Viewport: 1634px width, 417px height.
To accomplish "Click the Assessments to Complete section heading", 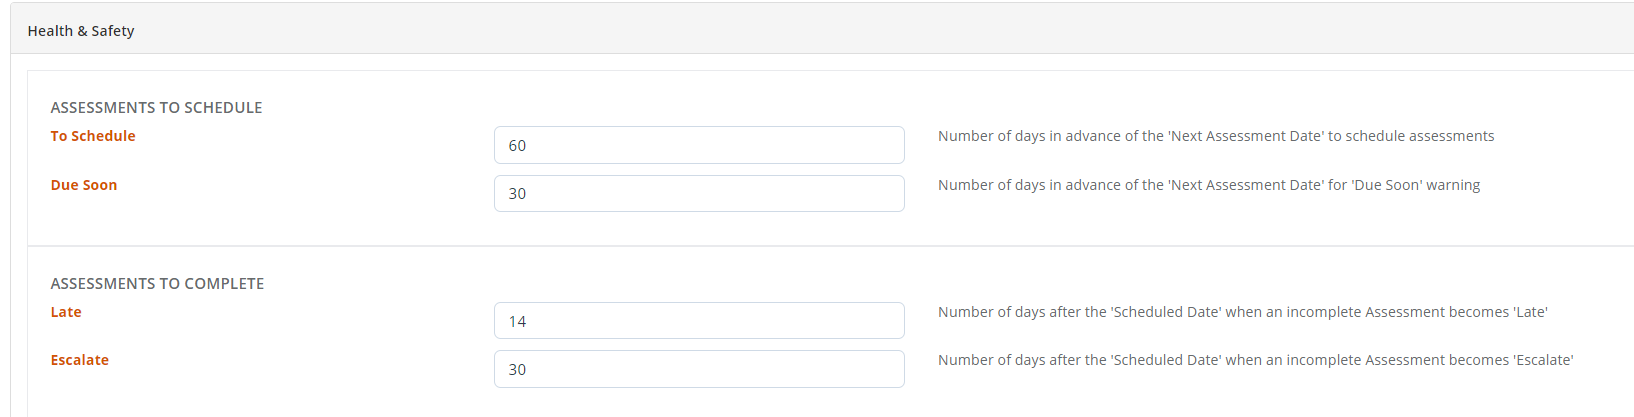I will click(x=157, y=284).
